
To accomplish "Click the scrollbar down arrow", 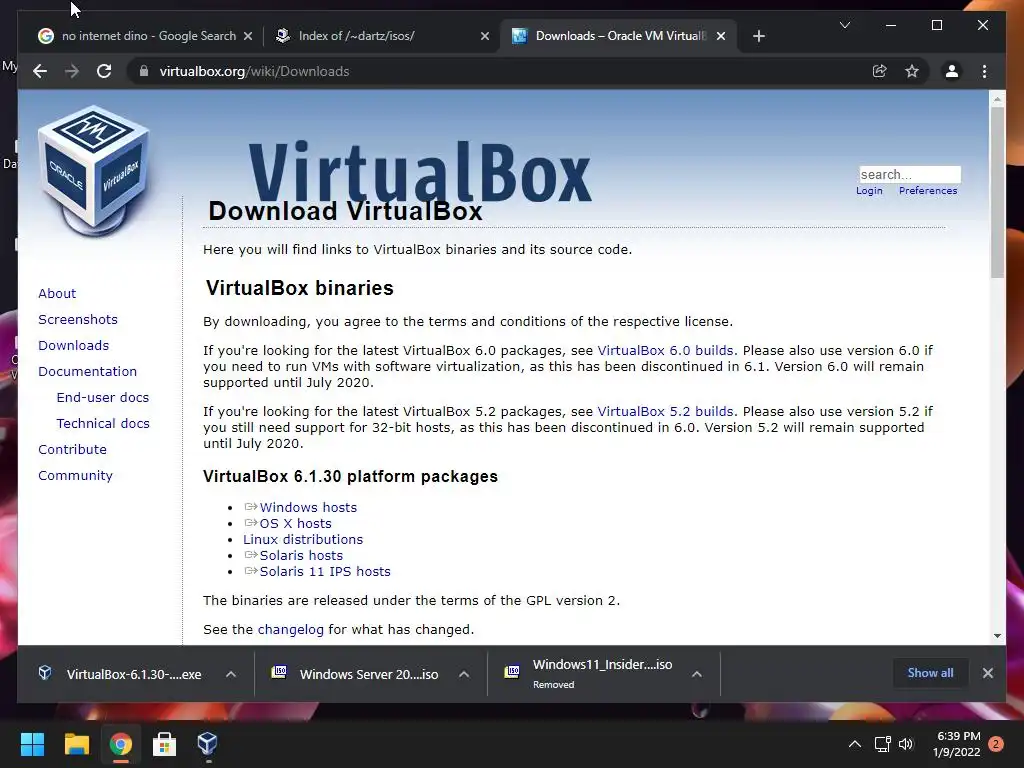I will click(997, 635).
